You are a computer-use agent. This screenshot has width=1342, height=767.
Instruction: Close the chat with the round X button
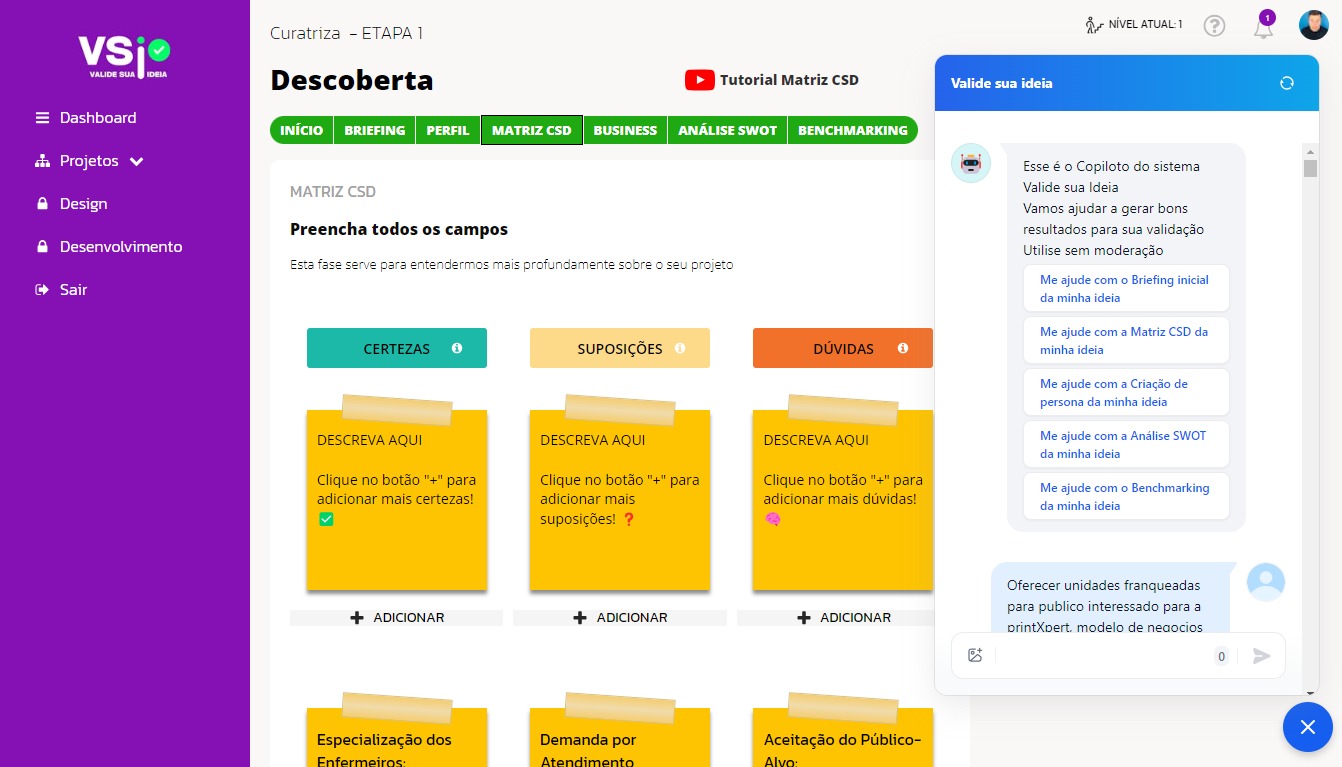[x=1307, y=727]
